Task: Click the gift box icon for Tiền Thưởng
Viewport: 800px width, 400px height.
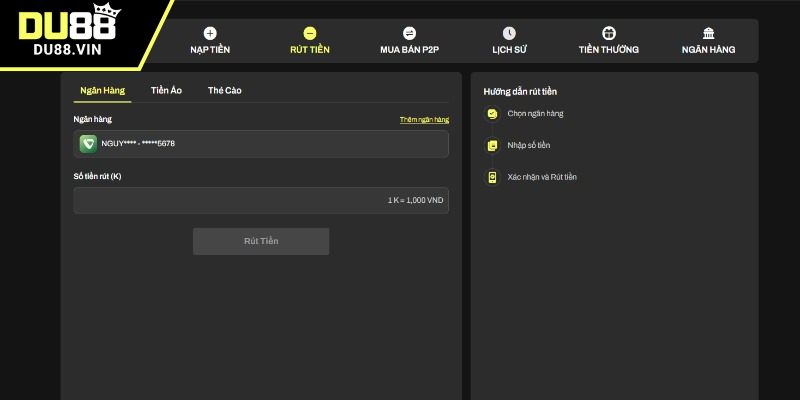Action: (609, 33)
